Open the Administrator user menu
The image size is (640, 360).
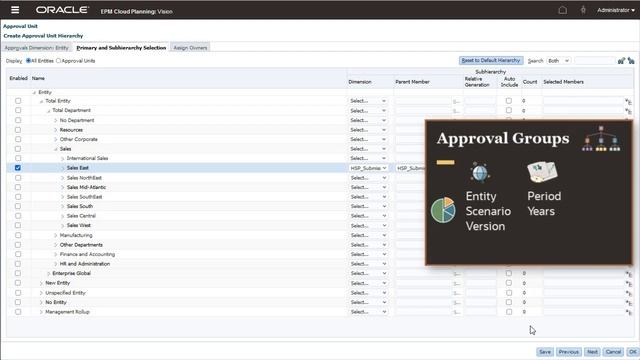click(616, 10)
